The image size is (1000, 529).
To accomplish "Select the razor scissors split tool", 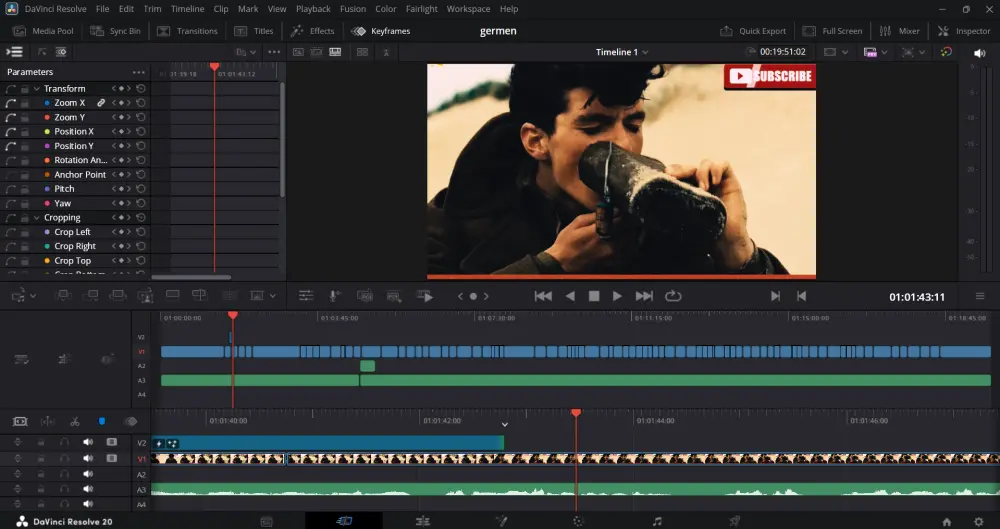I will (x=75, y=422).
